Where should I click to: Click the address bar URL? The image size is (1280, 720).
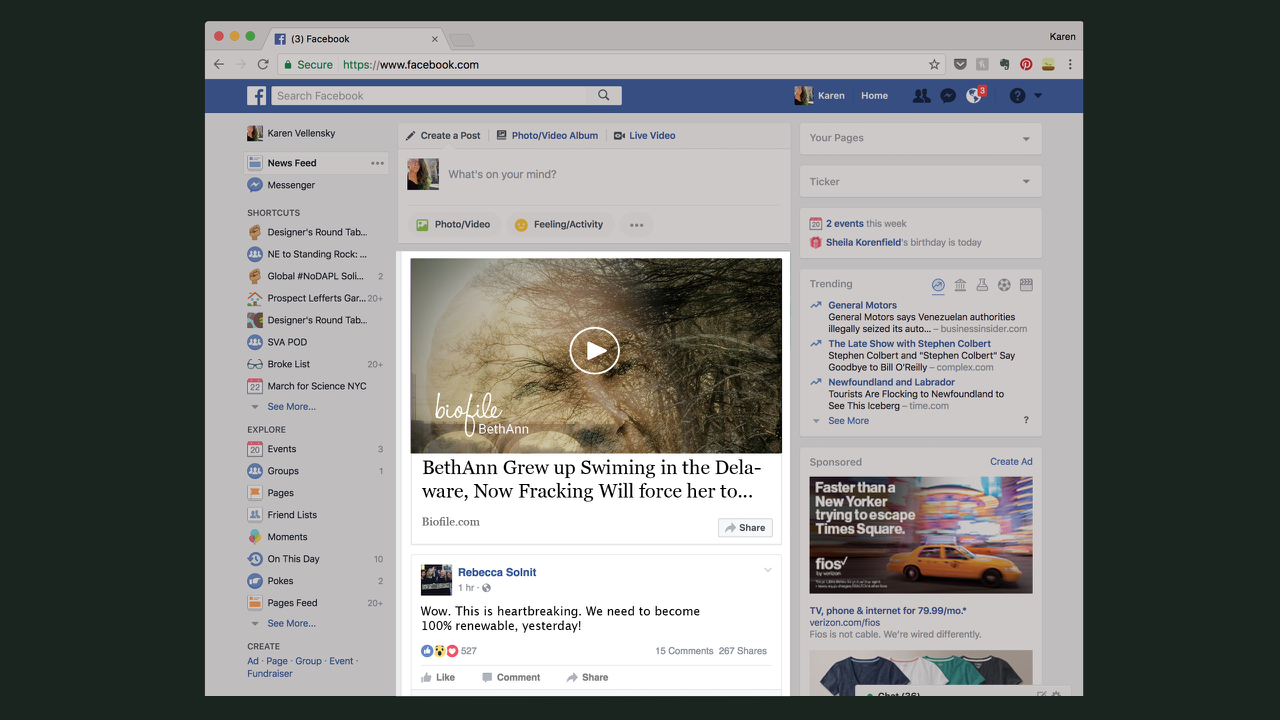(x=411, y=65)
